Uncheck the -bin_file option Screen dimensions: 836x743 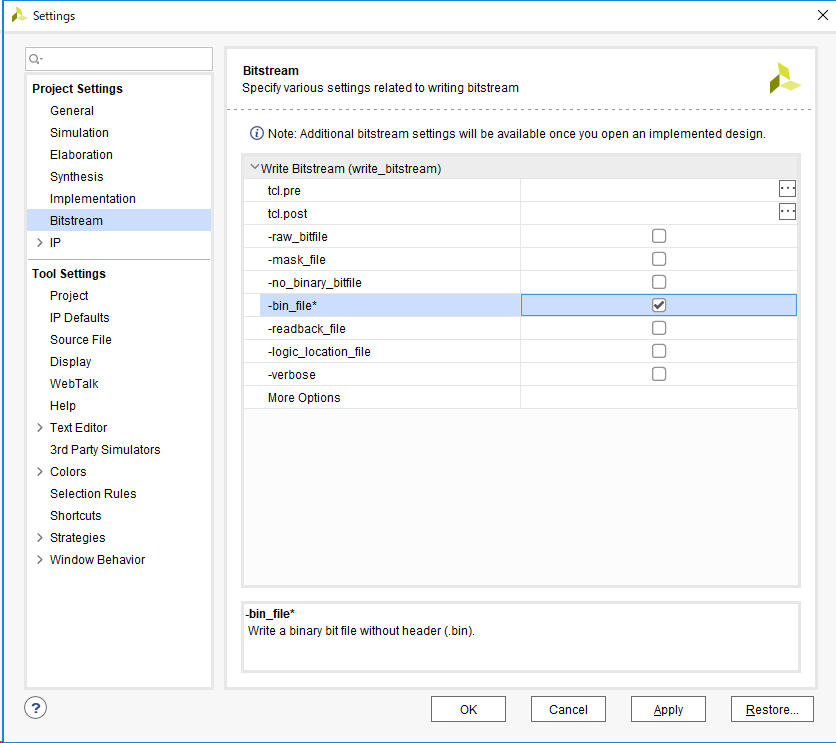[659, 305]
